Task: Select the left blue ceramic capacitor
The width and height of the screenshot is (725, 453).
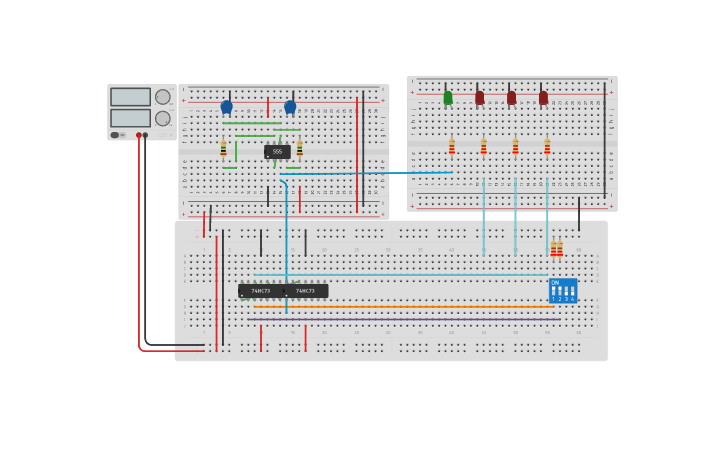Action: tap(227, 107)
